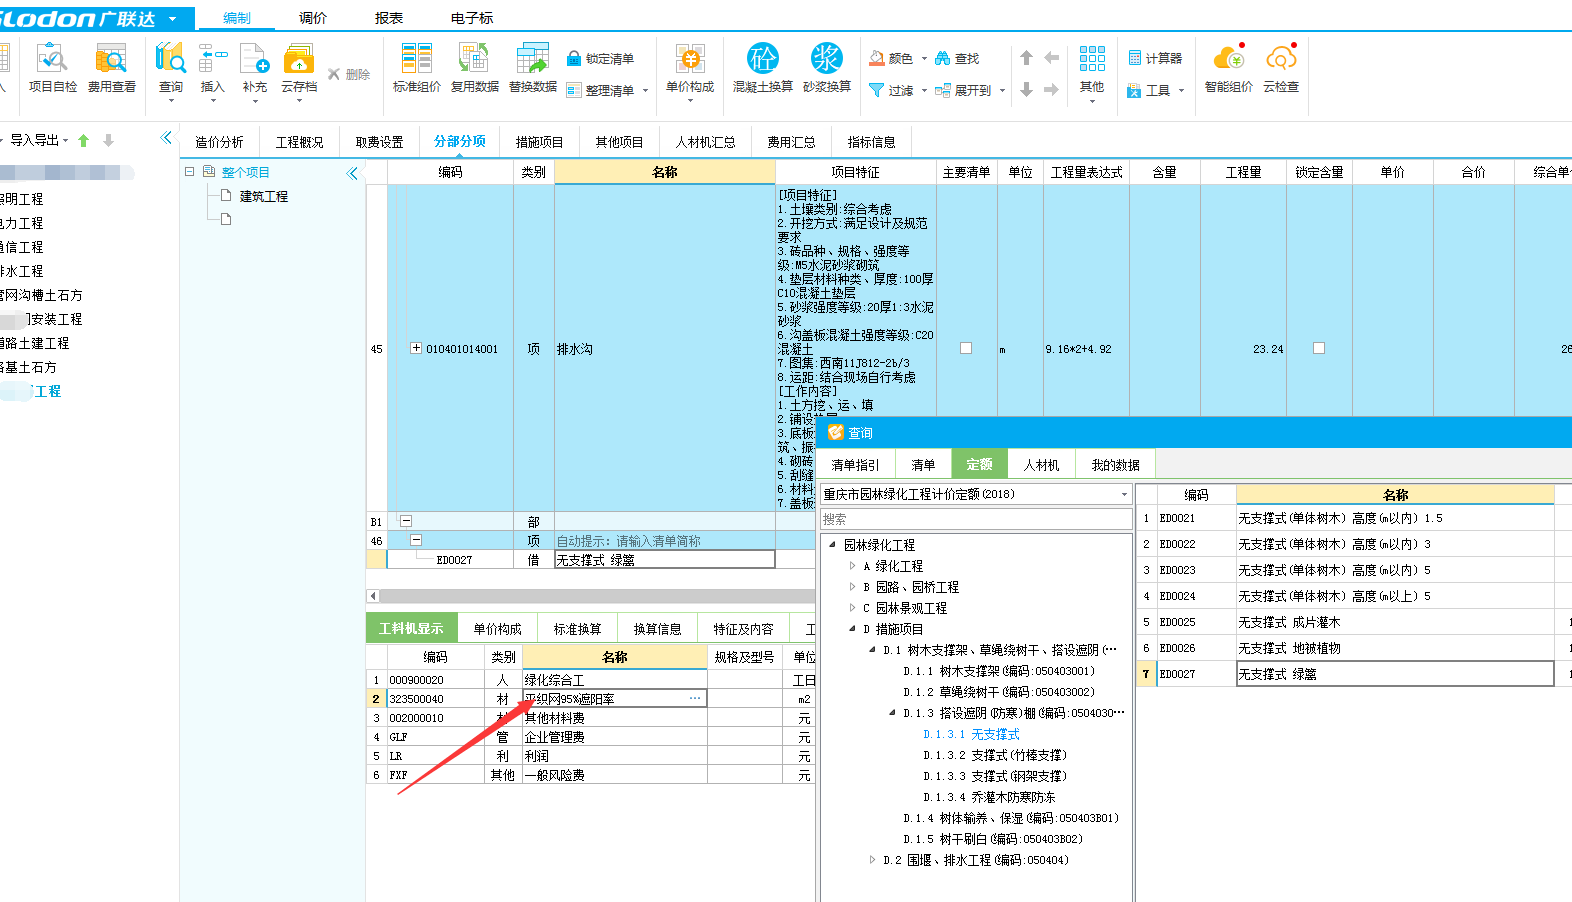
Task: Open the 措施项目 tab
Action: coord(539,142)
